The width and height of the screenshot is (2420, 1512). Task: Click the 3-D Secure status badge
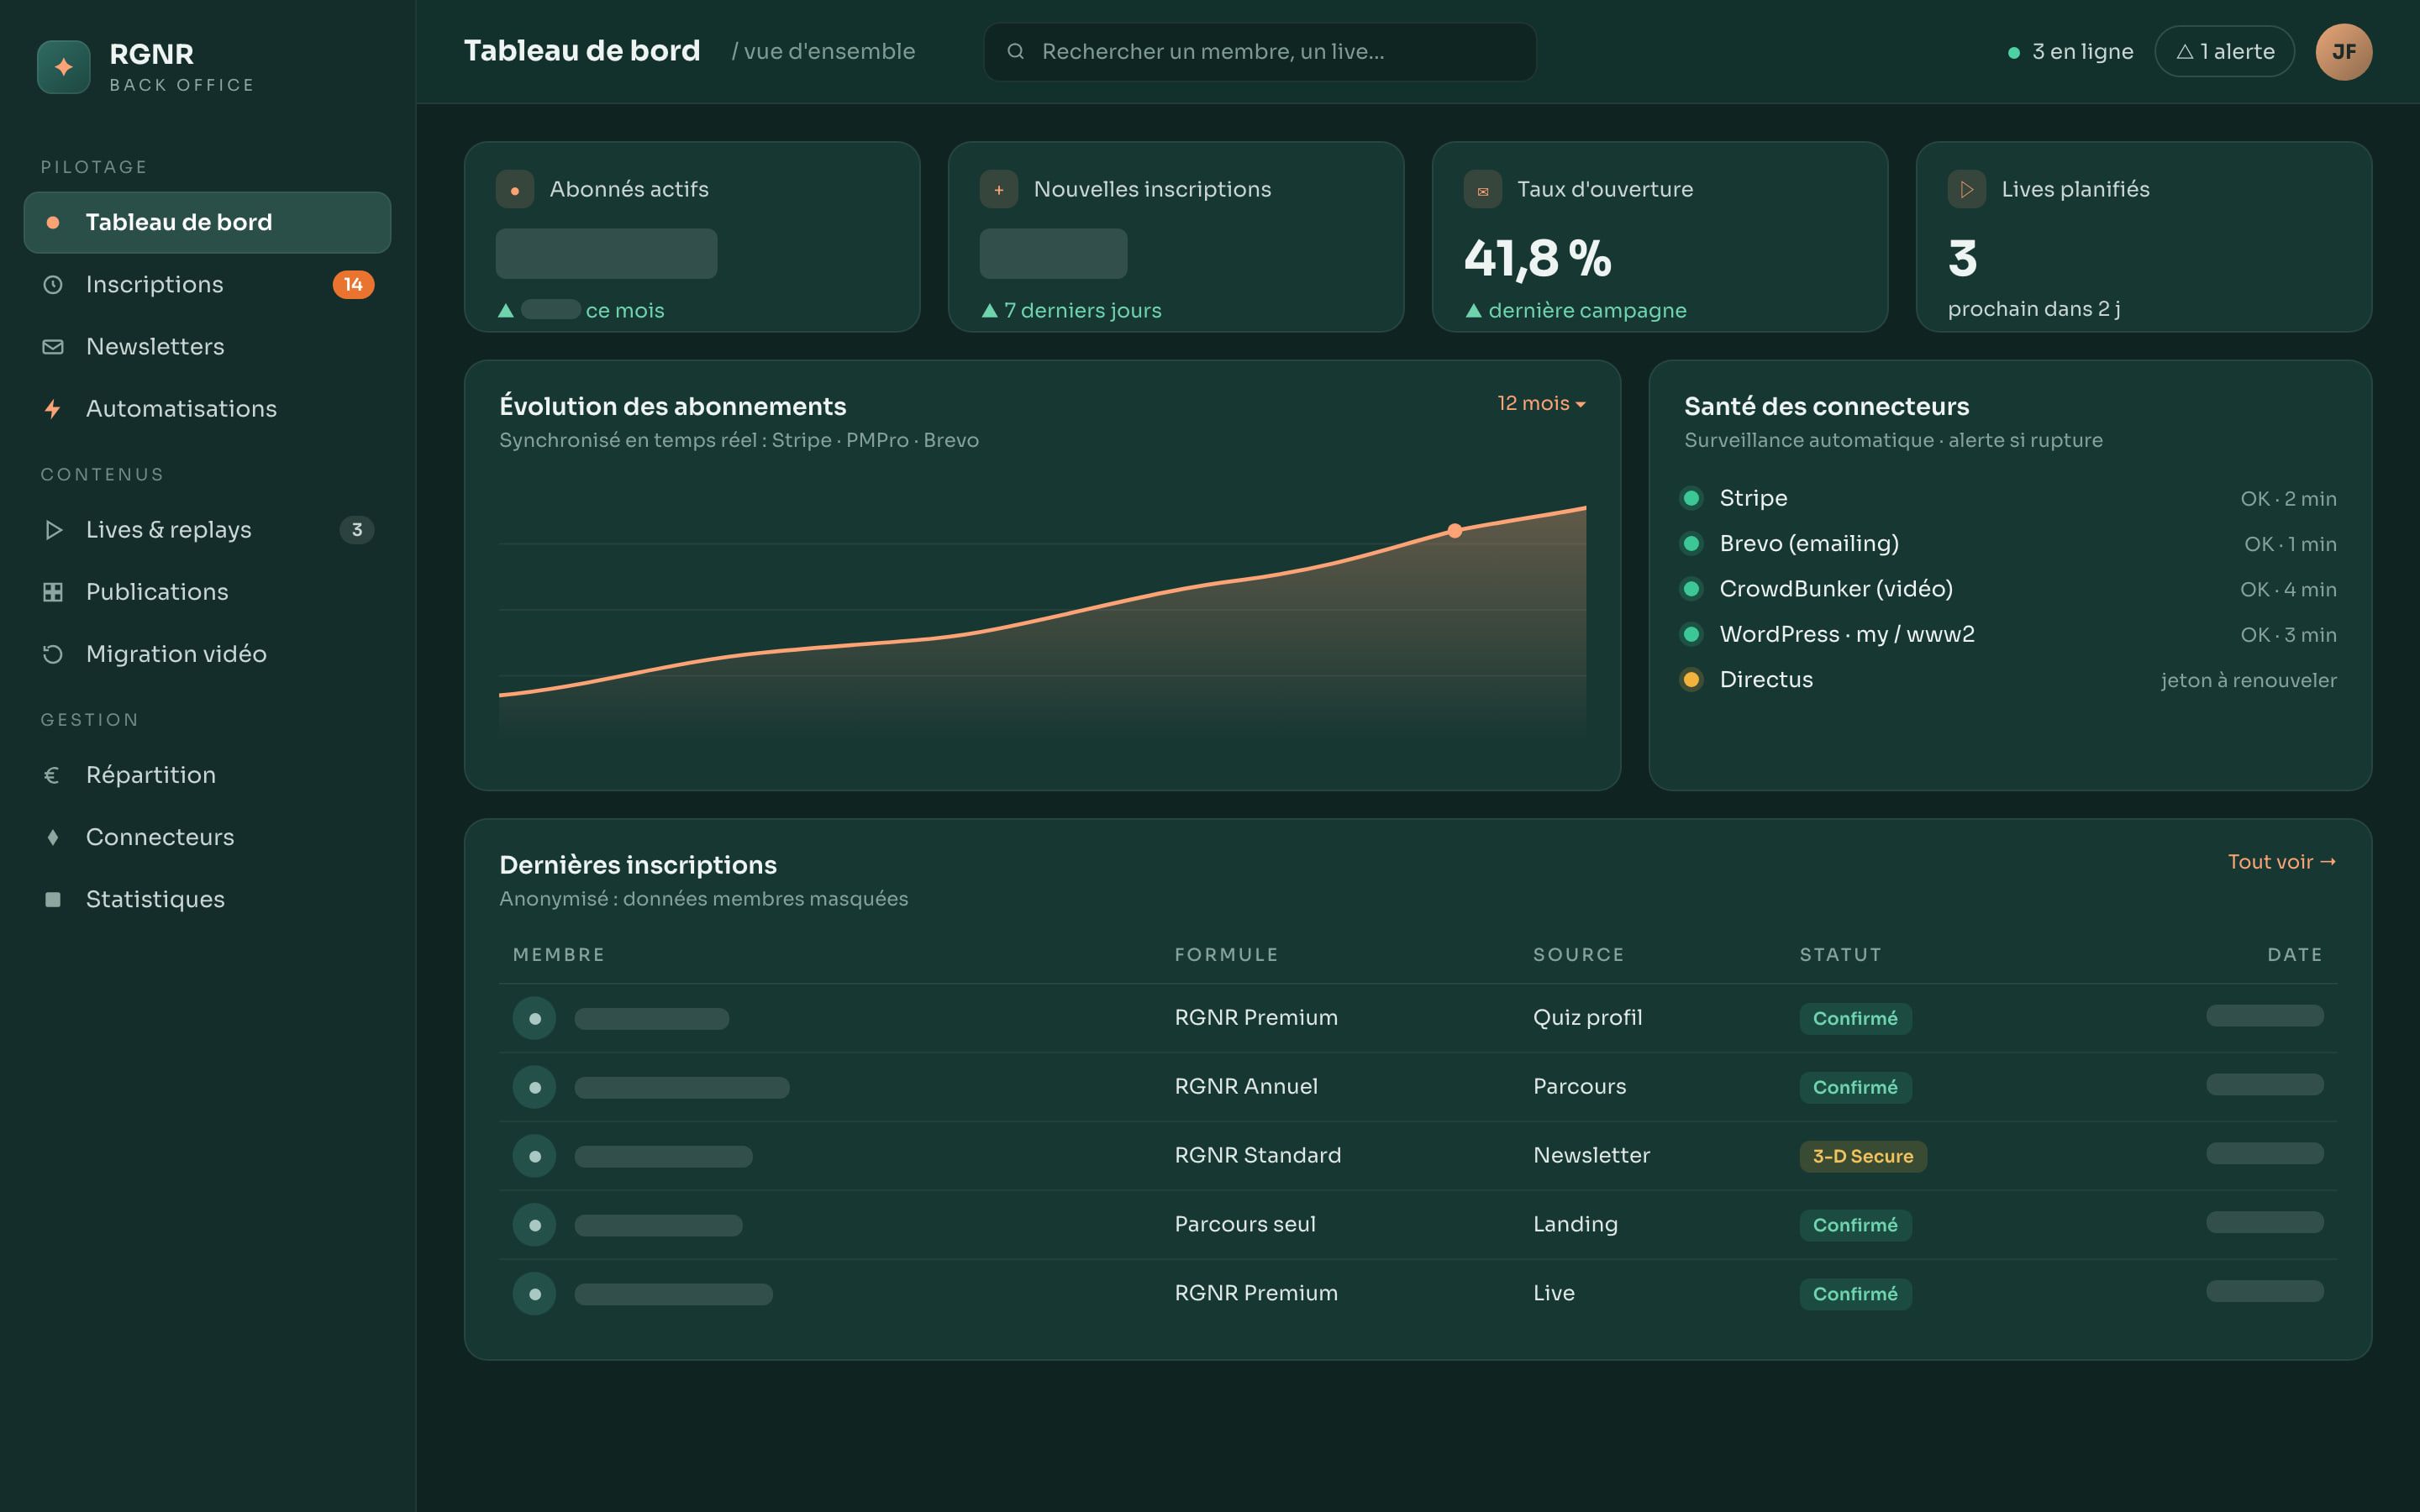click(1863, 1156)
